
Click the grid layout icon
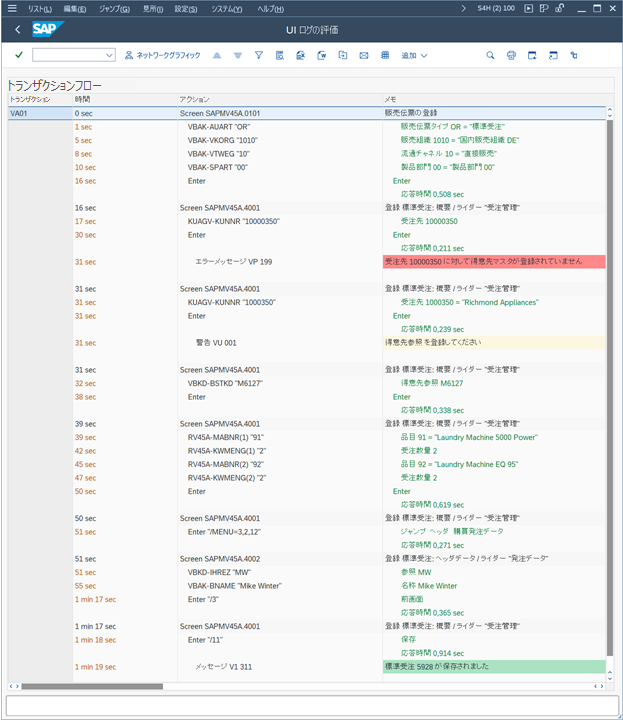(385, 55)
